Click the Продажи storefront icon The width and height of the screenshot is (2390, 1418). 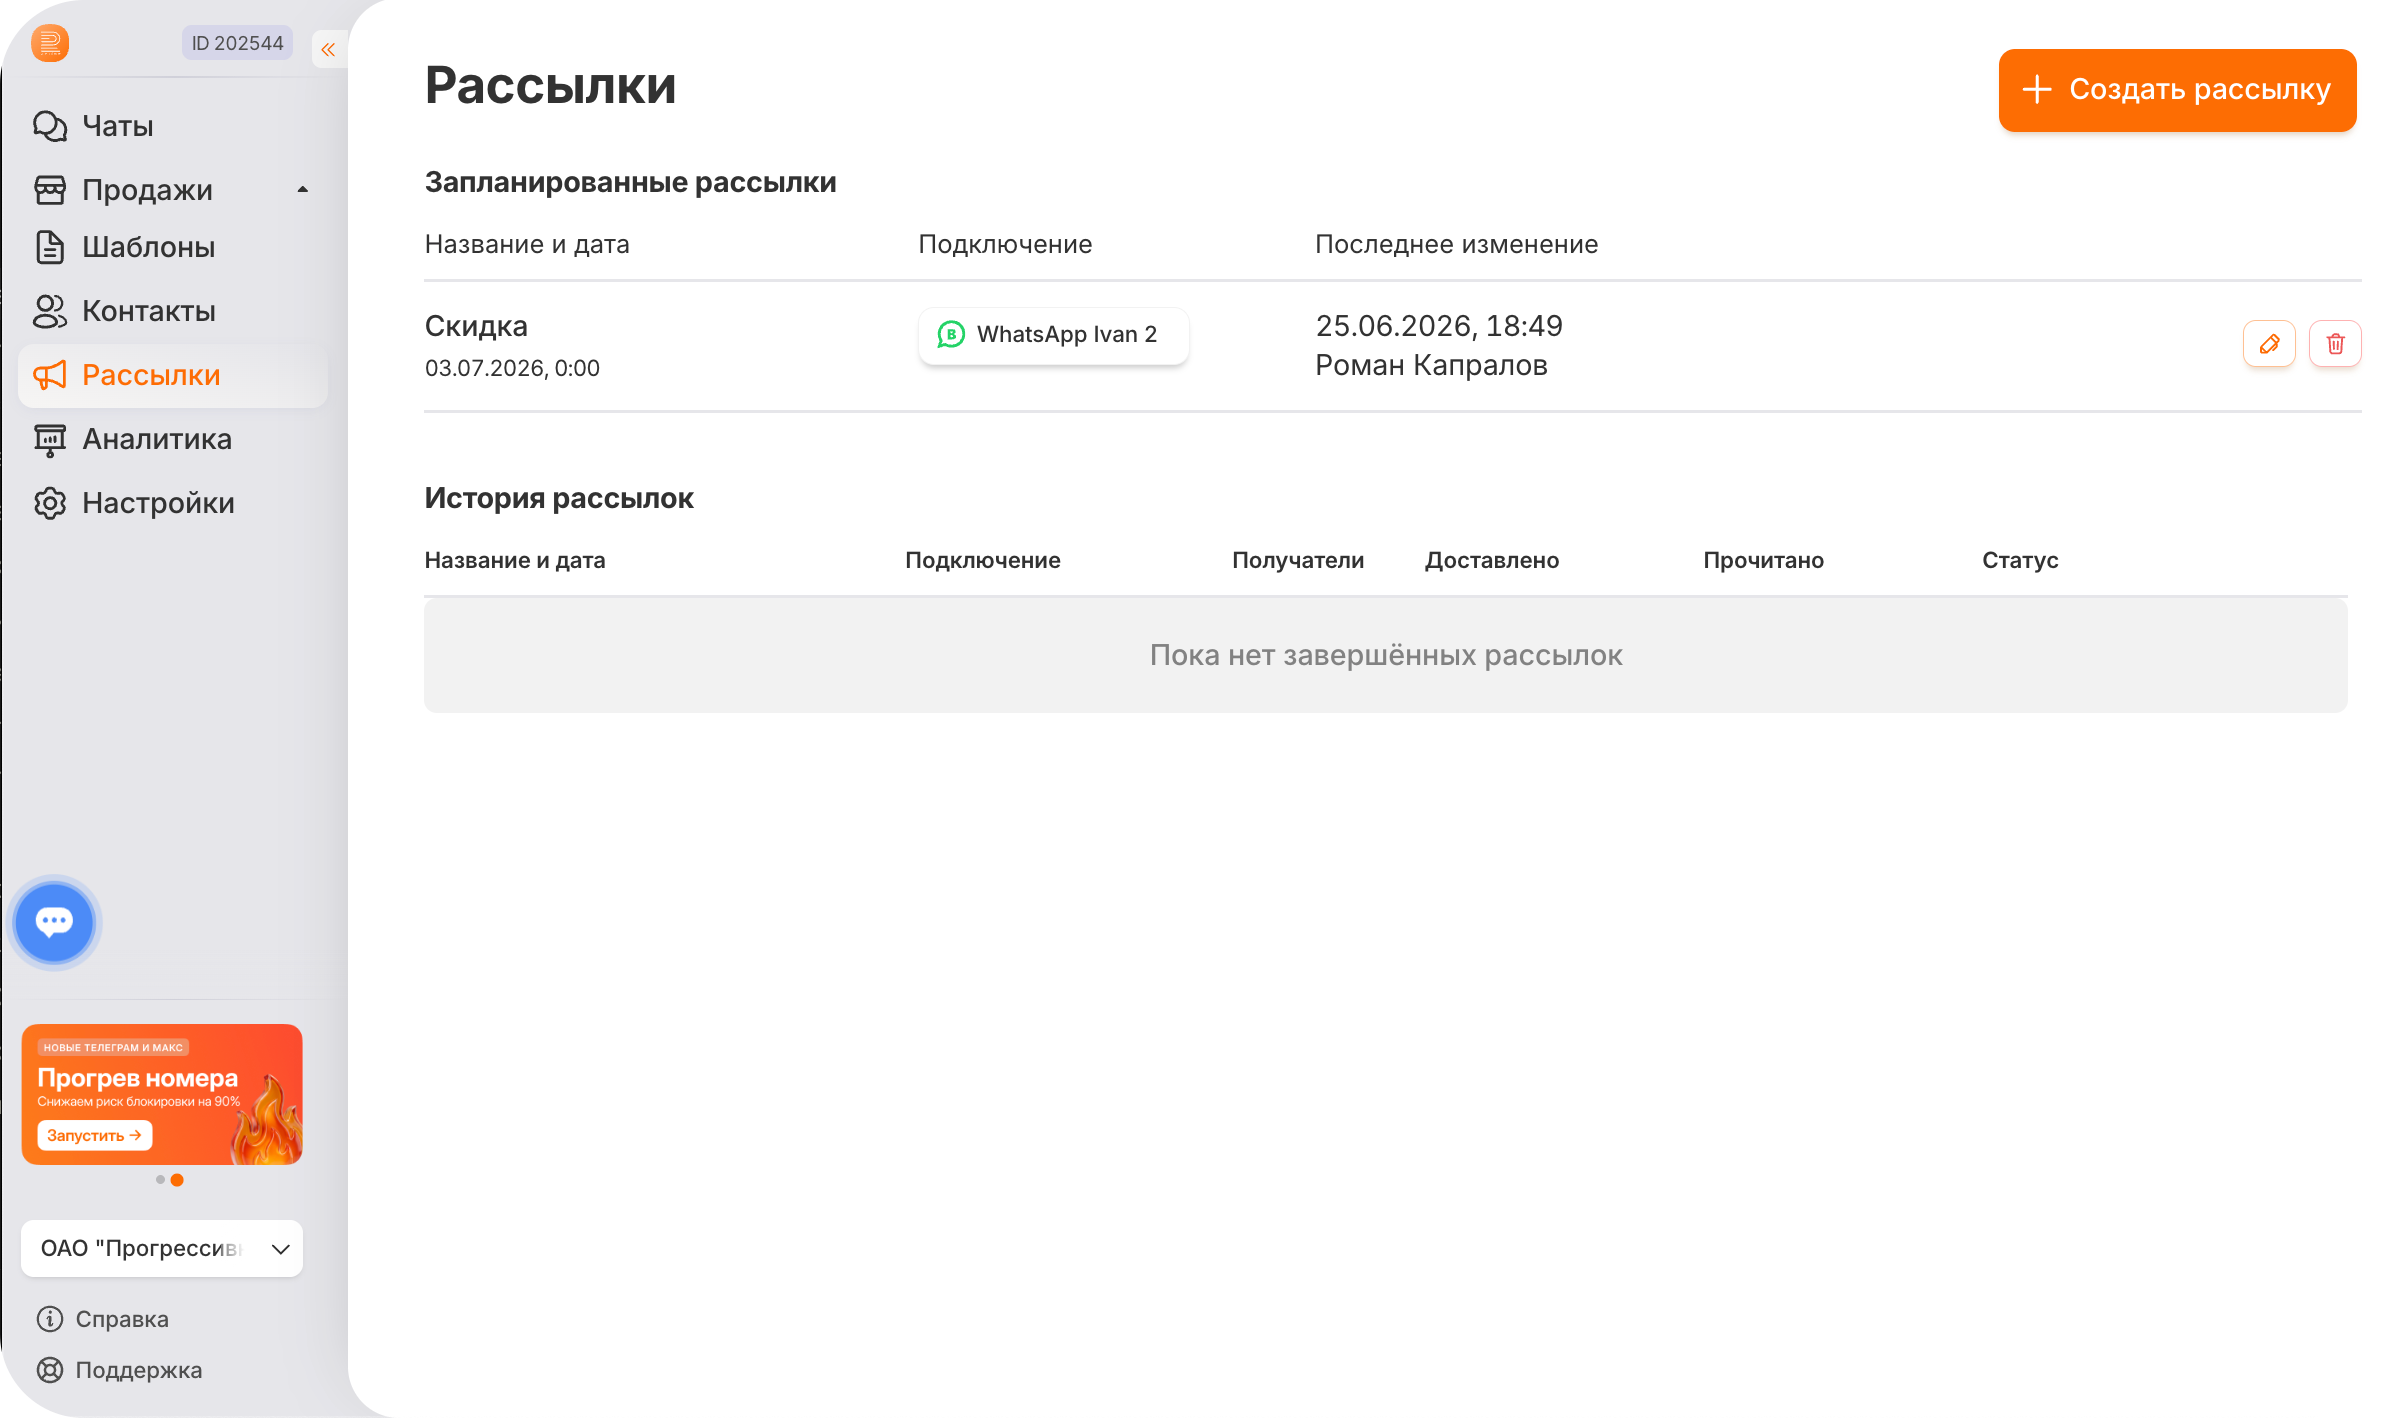coord(50,190)
